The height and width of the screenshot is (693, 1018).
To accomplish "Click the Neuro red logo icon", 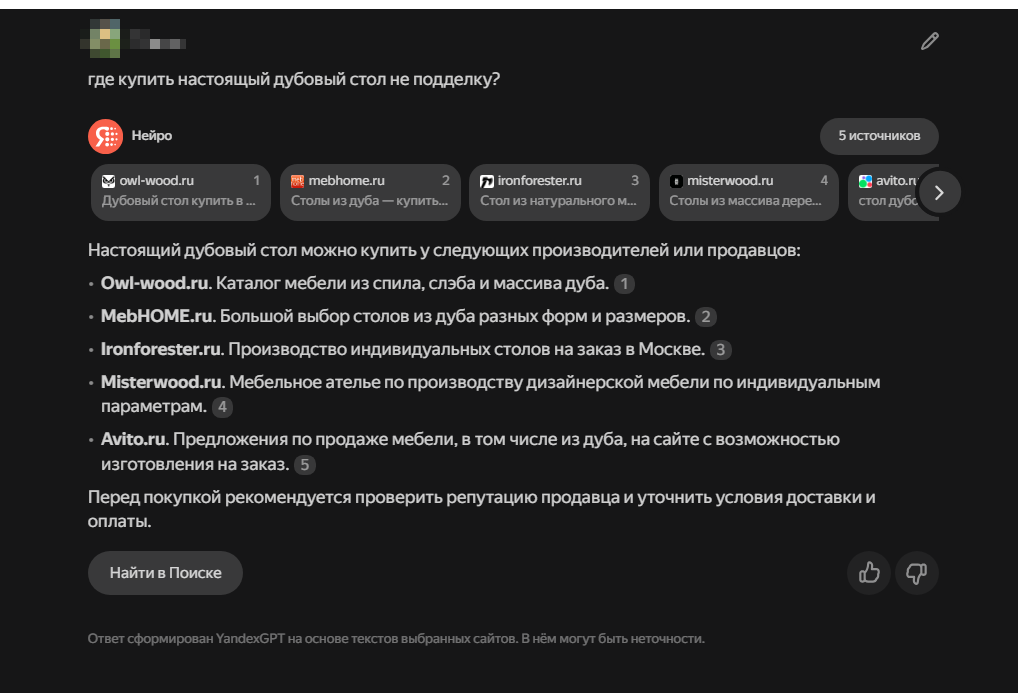I will pos(105,136).
